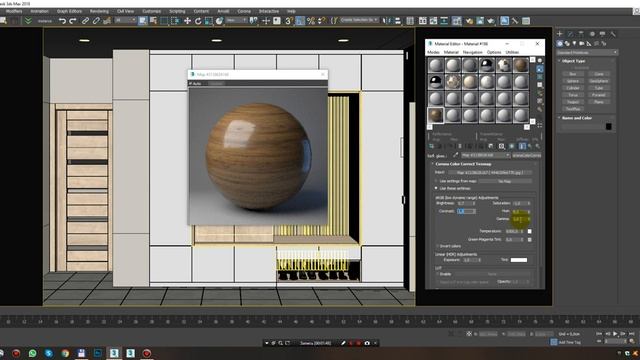Select the Unlink Selection tool
This screenshot has height=360, width=640.
[96, 21]
